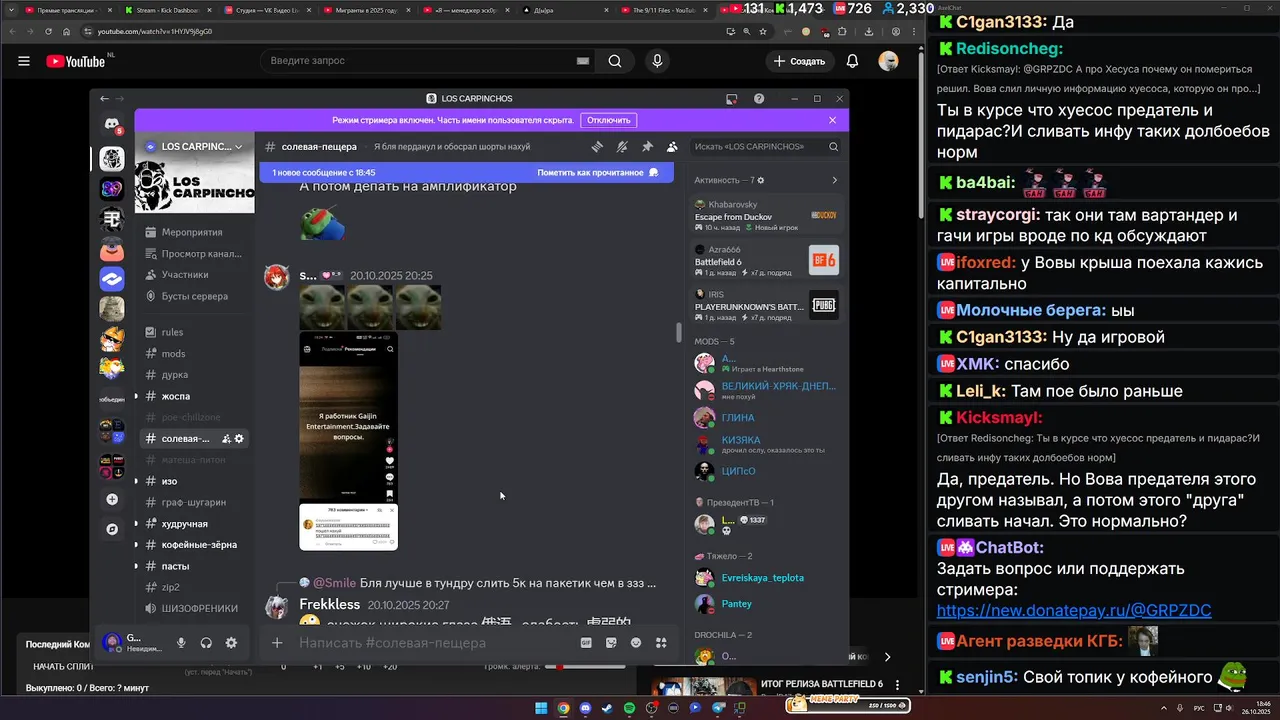Toggle Discord headphones deafen
1280x720 pixels.
(206, 643)
